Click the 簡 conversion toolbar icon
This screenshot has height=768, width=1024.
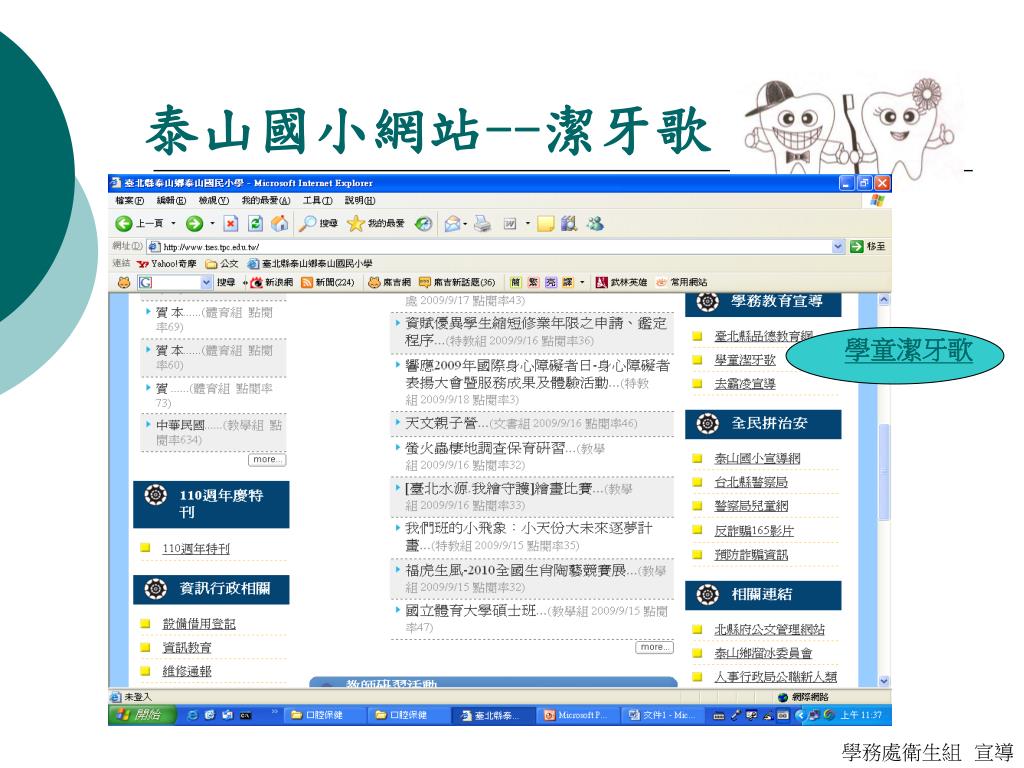click(x=515, y=282)
